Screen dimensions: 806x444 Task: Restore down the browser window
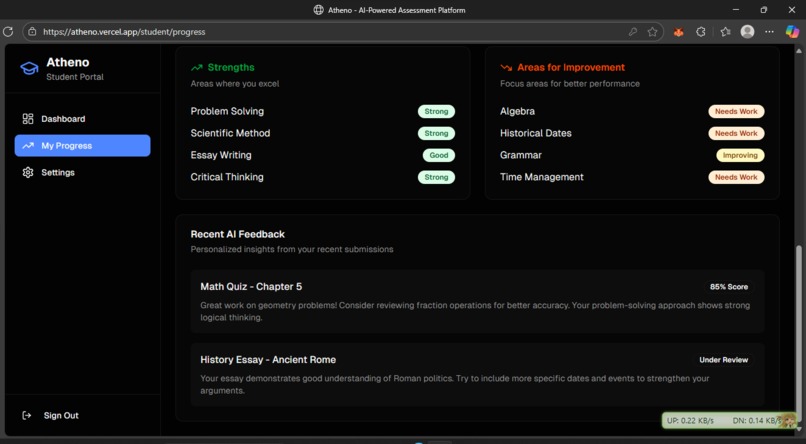764,10
